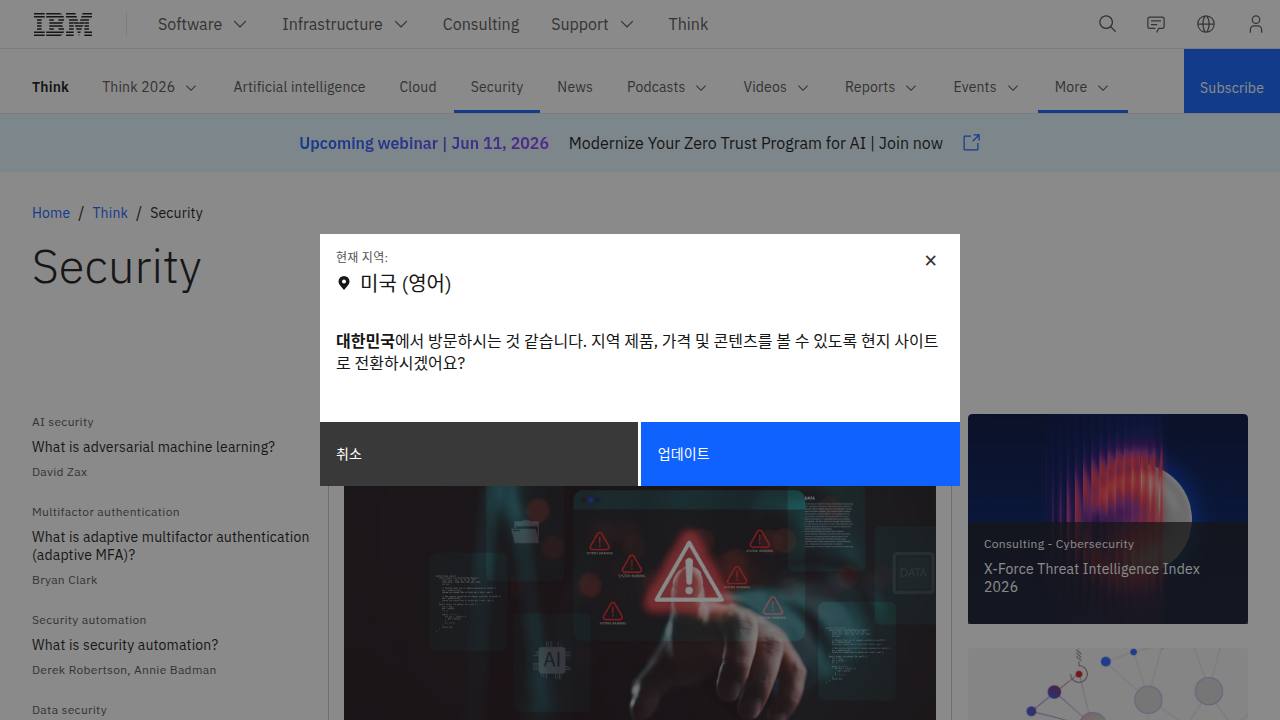Click the location pin icon in dialog
The image size is (1280, 720).
344,283
